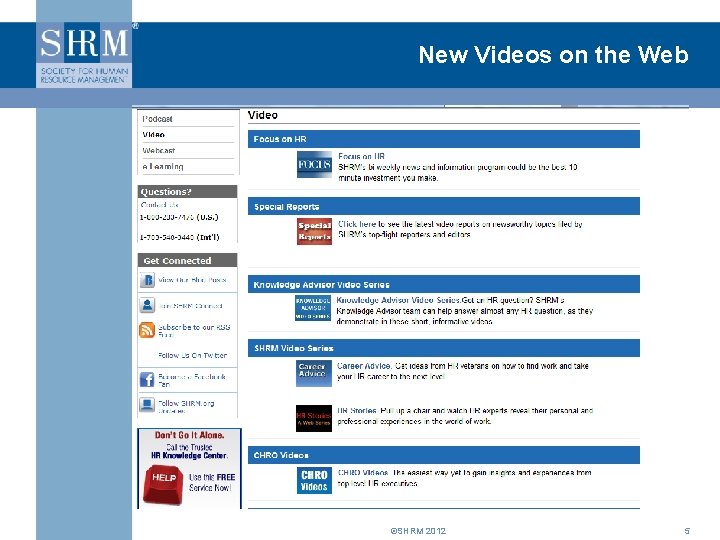Click the Focus on HR section header
Screen dimensions: 720x540
(x=444, y=139)
